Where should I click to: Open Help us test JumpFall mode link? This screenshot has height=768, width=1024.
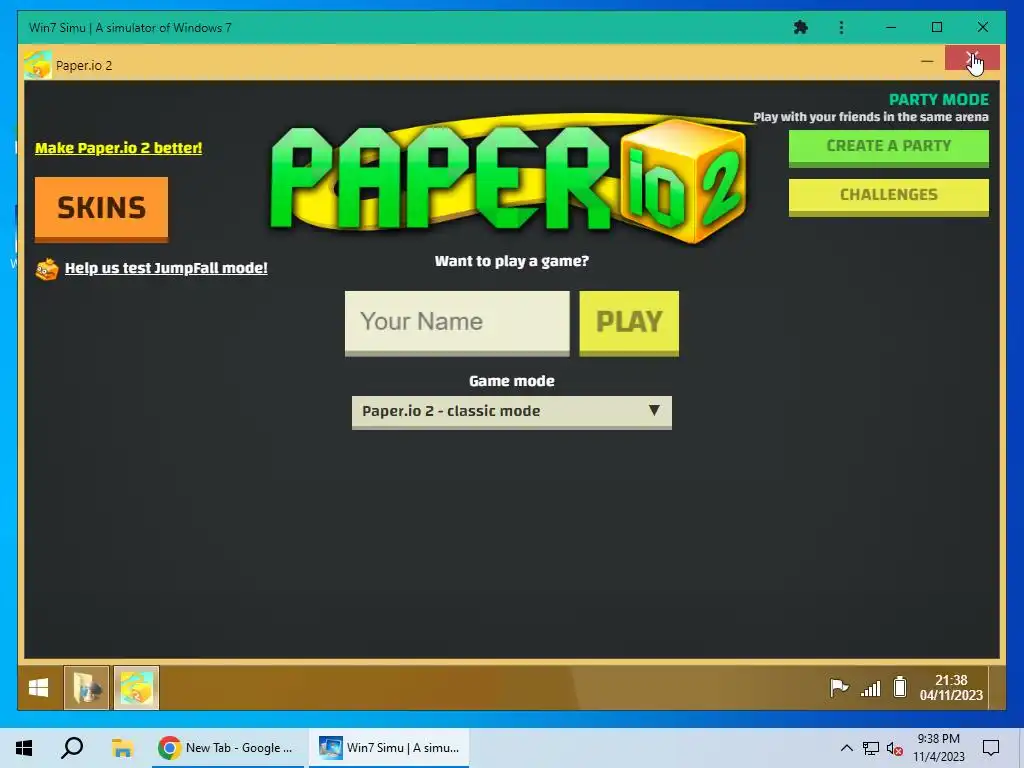click(166, 268)
